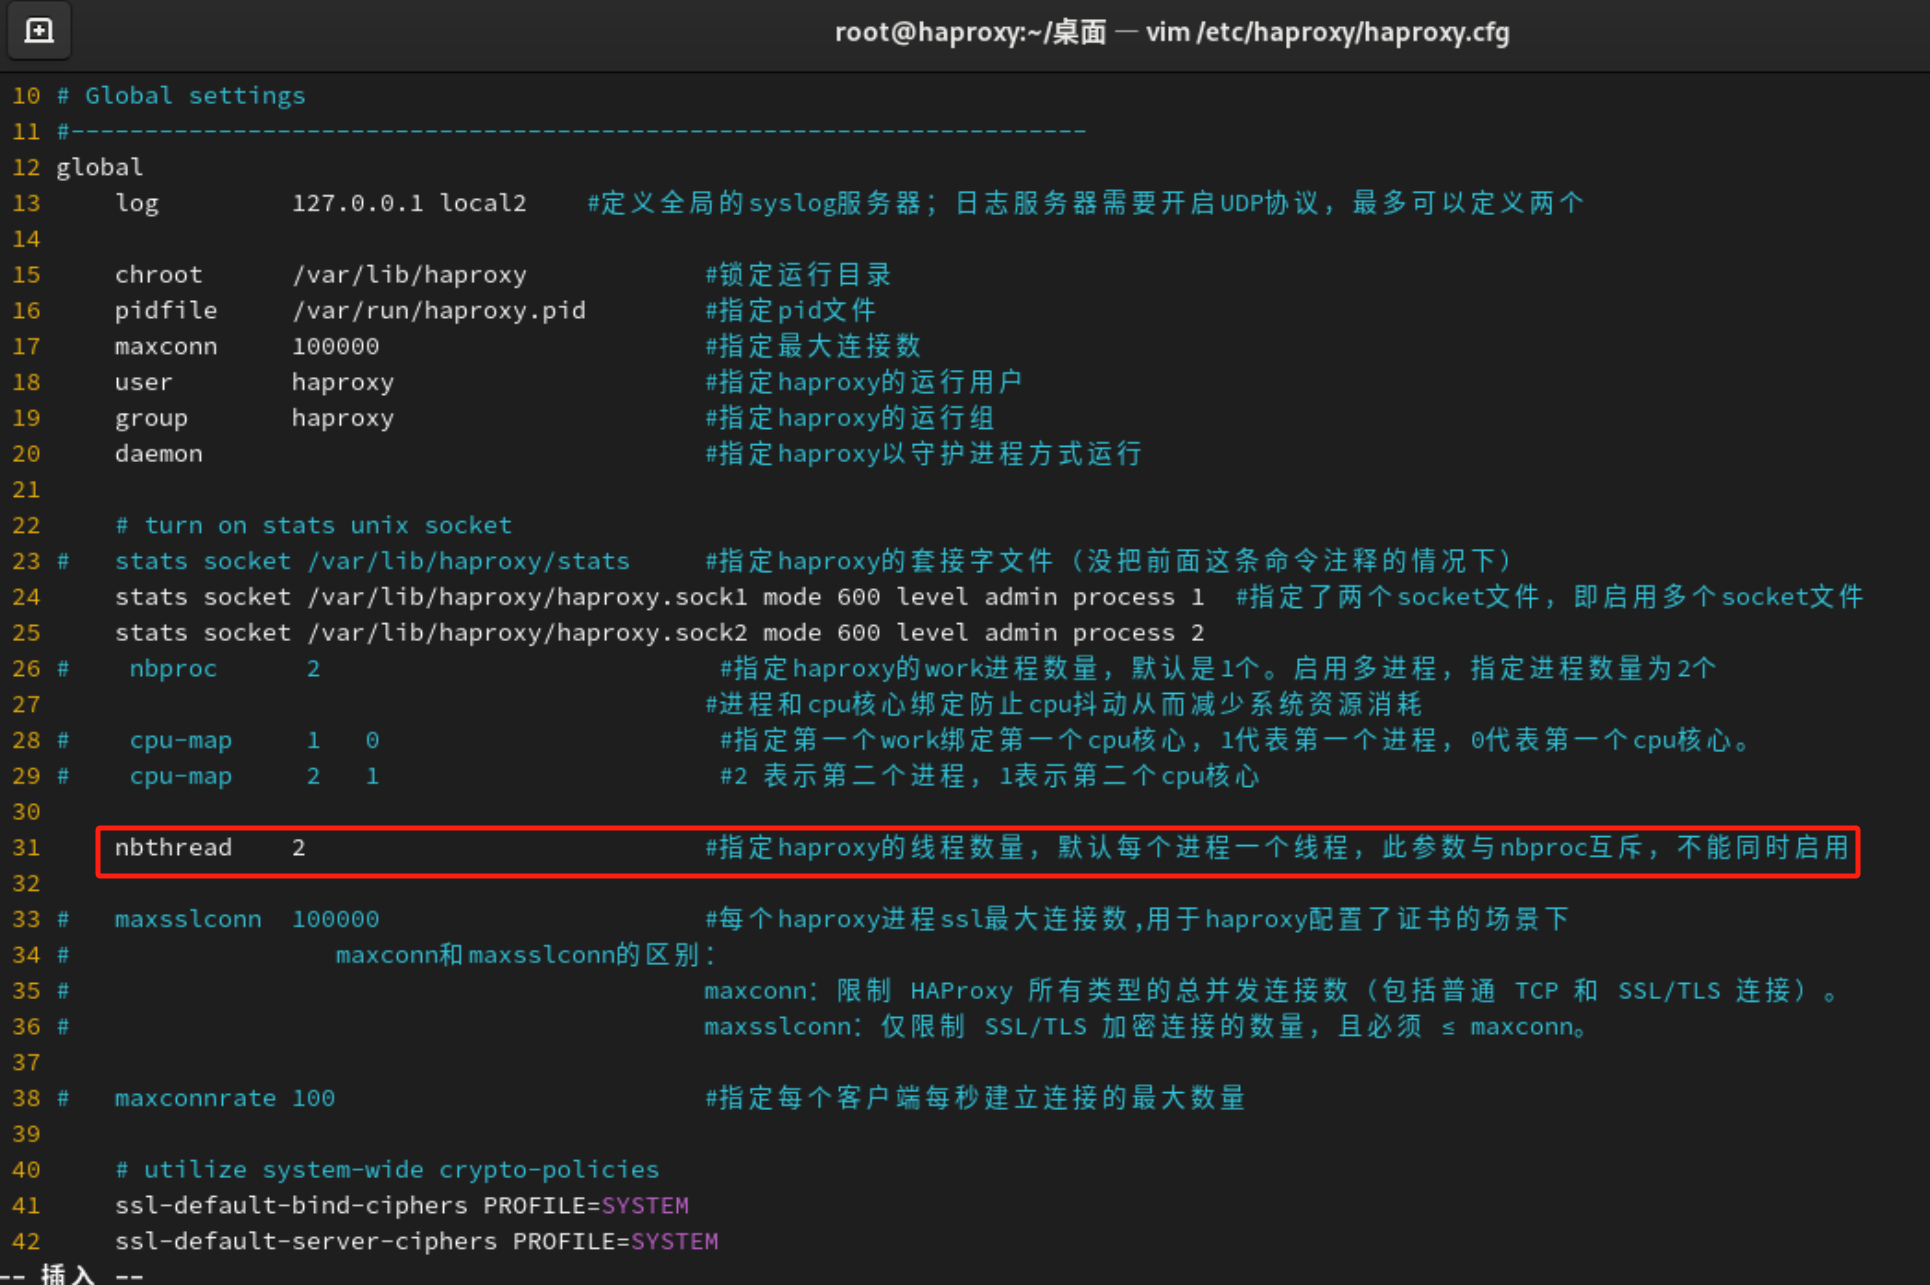Click commented 'maxsslconn' directive

188,919
